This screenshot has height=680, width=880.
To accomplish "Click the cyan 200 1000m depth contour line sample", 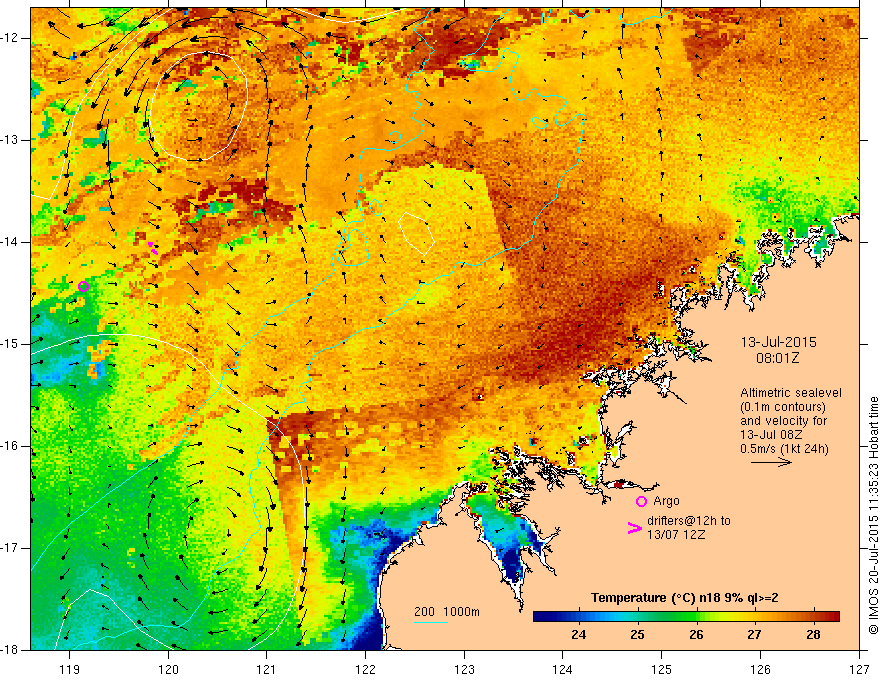I will click(430, 622).
